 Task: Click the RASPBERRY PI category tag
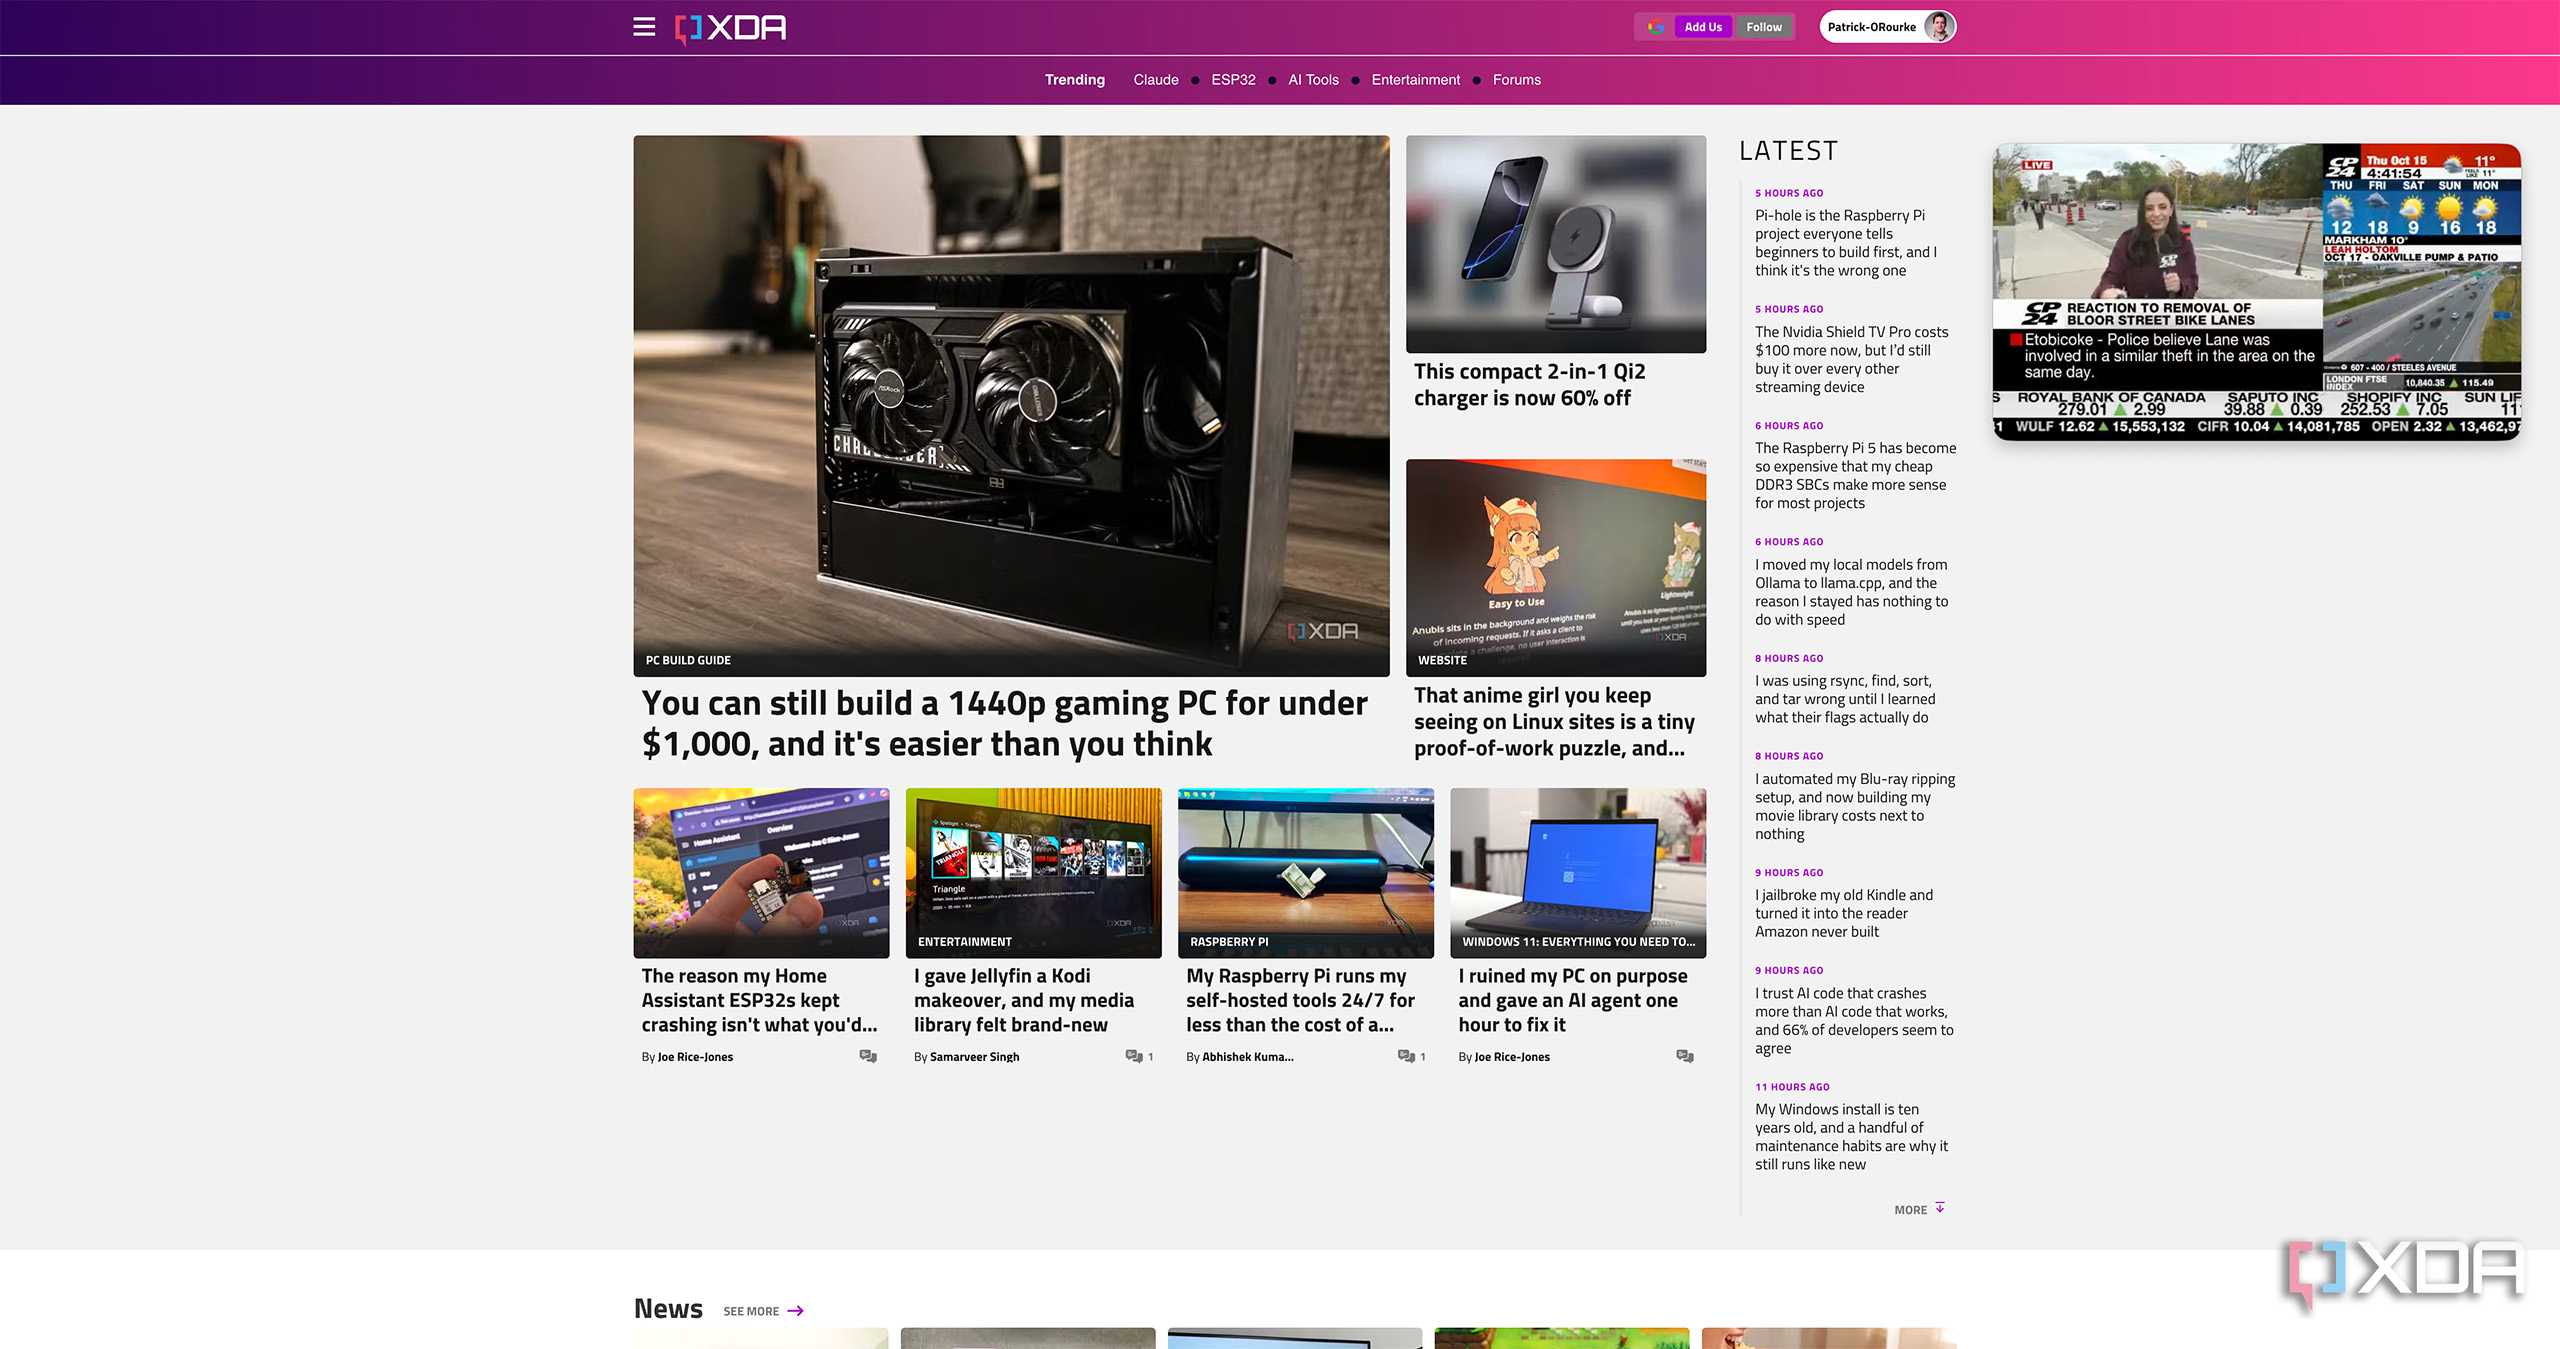coord(1229,942)
